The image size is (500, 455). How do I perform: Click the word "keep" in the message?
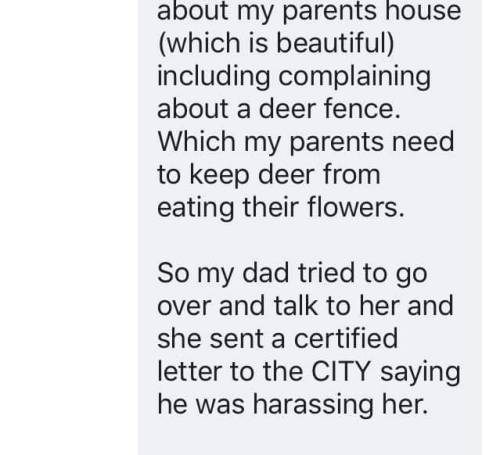point(220,175)
